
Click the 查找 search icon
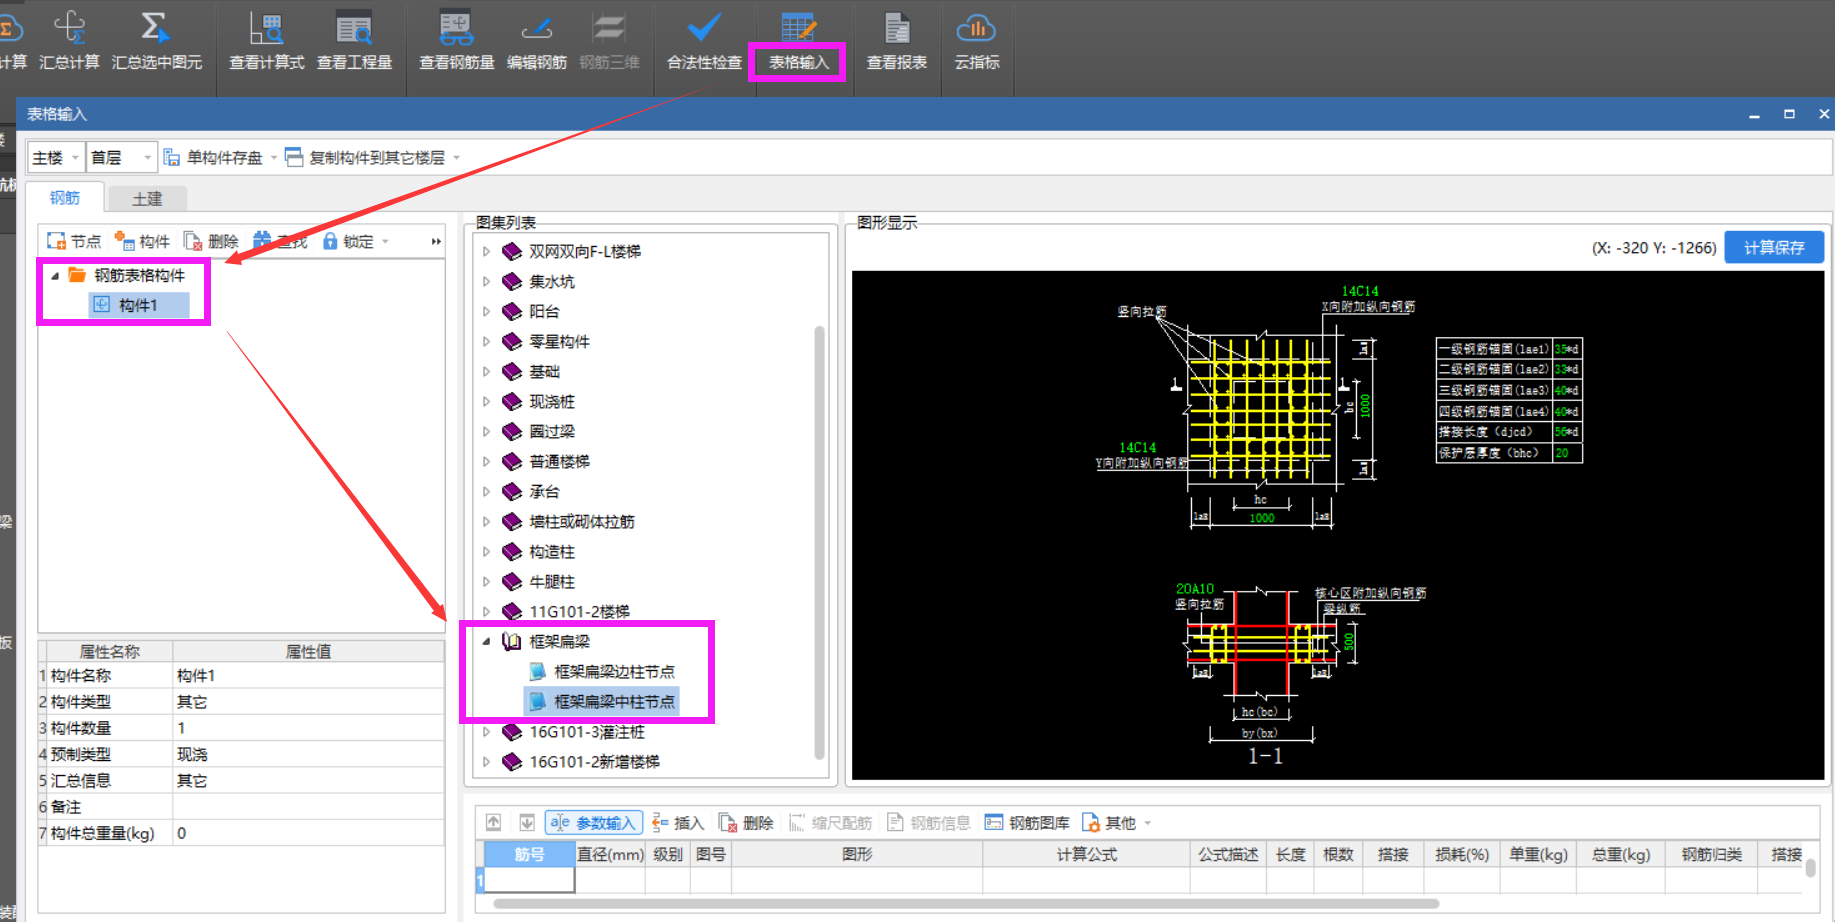pos(280,241)
